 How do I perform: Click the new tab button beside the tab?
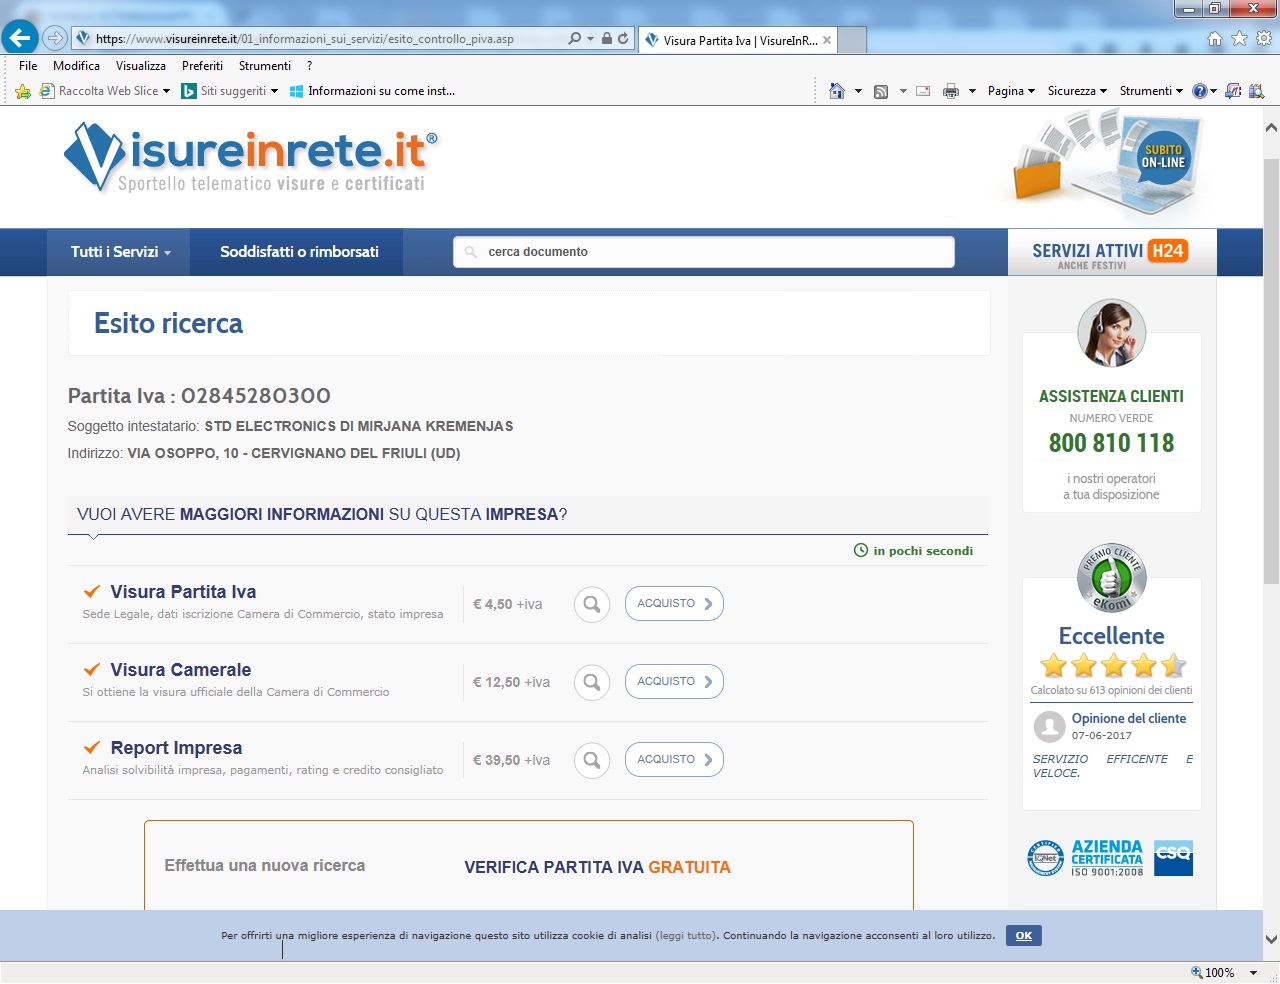[x=851, y=40]
